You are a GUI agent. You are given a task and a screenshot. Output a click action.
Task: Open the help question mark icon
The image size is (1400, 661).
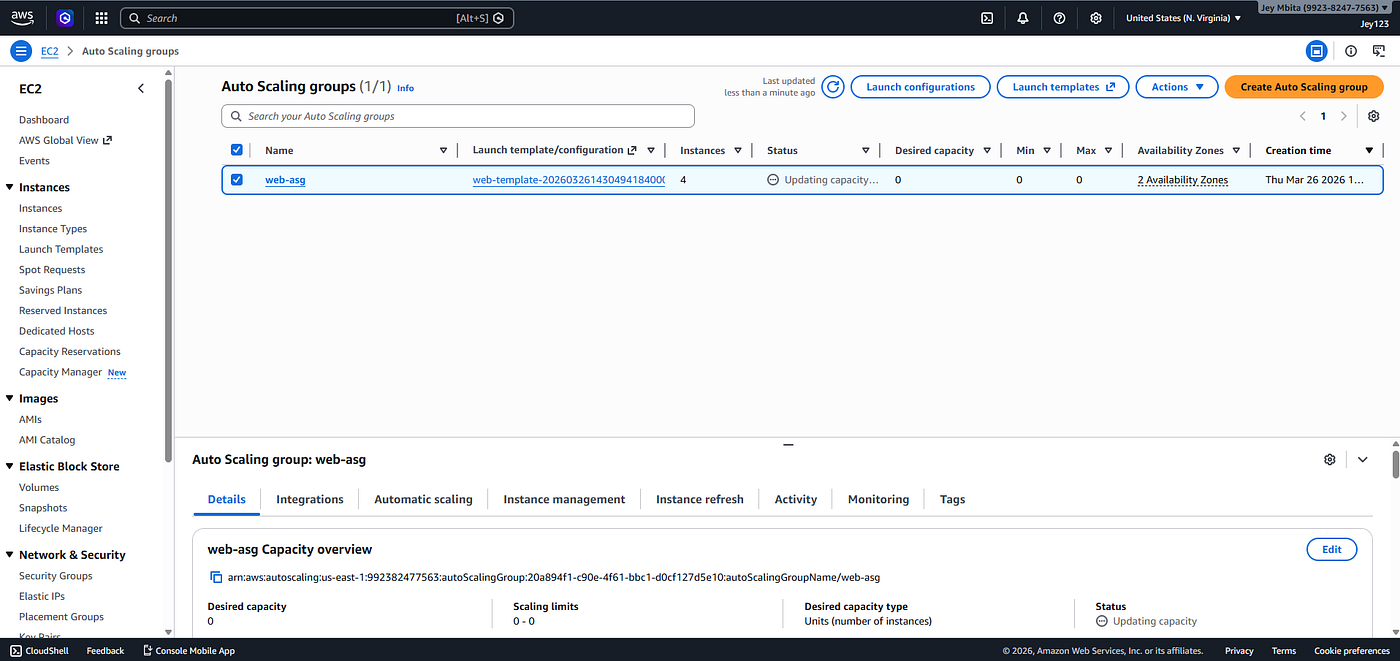click(x=1059, y=18)
